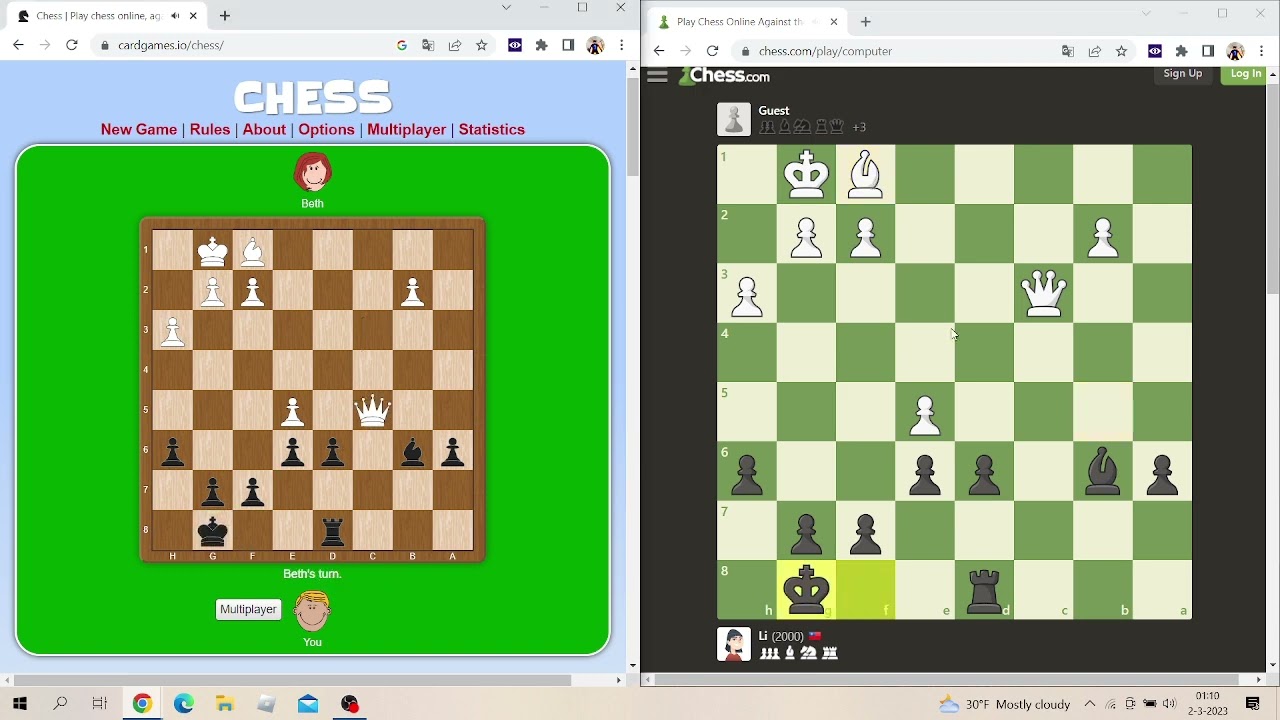The height and width of the screenshot is (720, 1280).
Task: Open File Explorer from the taskbar
Action: (225, 704)
